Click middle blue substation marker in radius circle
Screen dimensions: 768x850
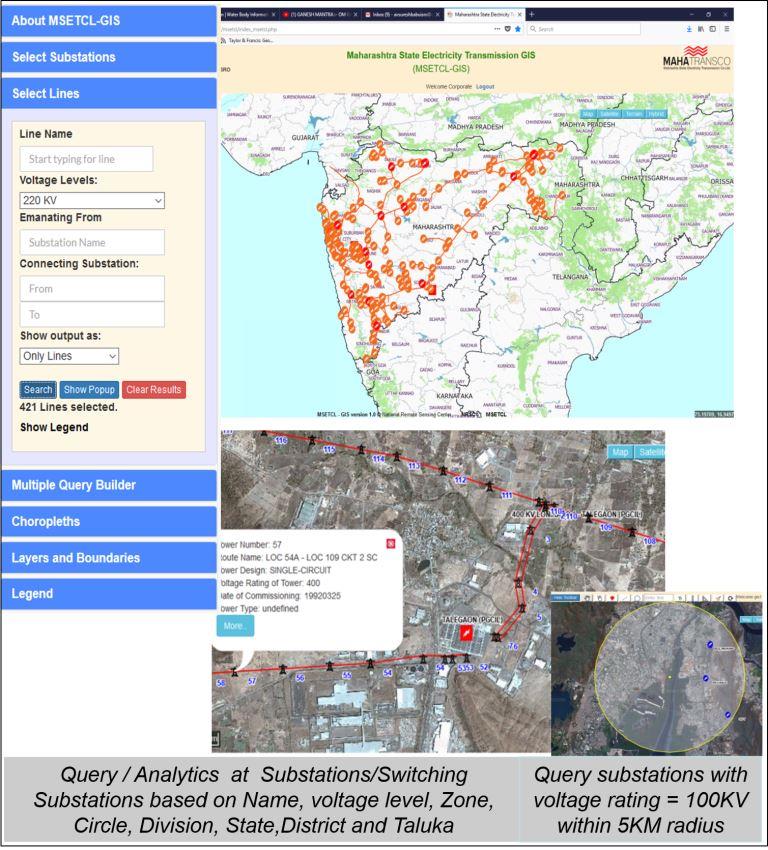point(706,678)
